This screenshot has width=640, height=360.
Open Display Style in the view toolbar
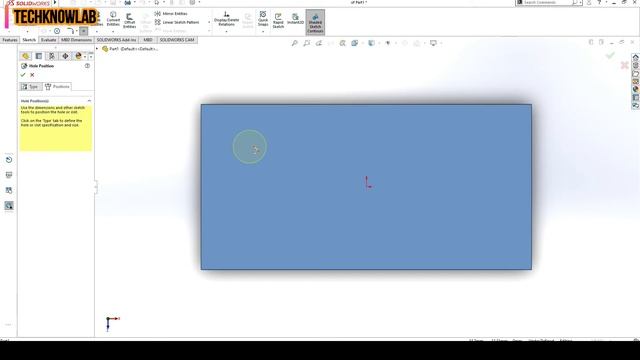371,43
